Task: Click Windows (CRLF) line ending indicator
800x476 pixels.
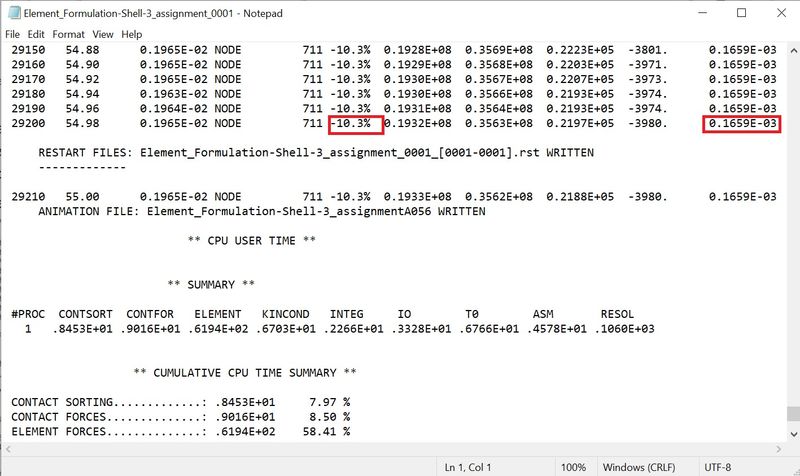Action: (x=645, y=467)
